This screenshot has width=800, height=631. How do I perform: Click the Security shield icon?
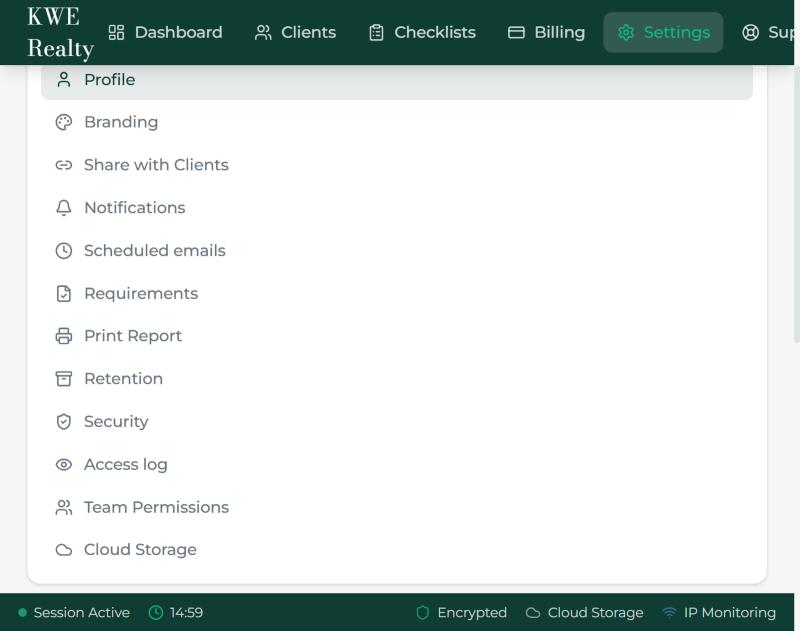tap(64, 422)
